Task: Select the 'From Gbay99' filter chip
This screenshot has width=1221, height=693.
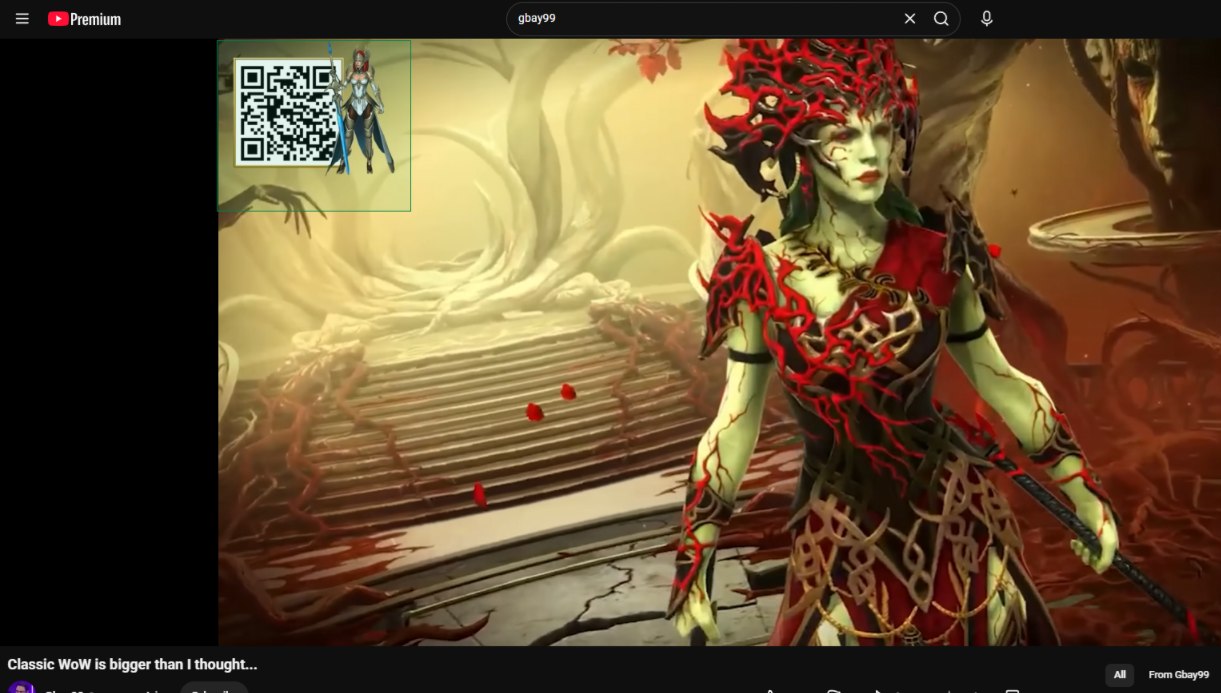Action: pos(1178,675)
